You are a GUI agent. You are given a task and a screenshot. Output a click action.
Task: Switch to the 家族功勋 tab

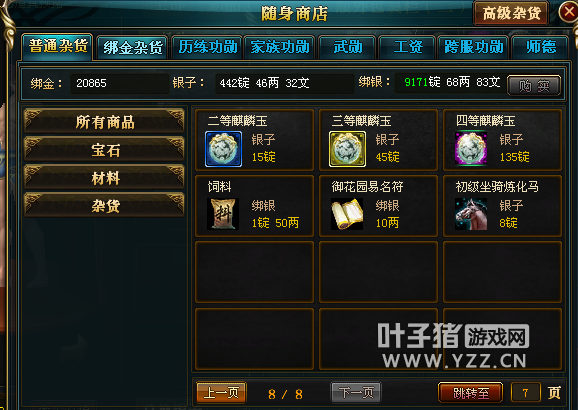tap(280, 47)
